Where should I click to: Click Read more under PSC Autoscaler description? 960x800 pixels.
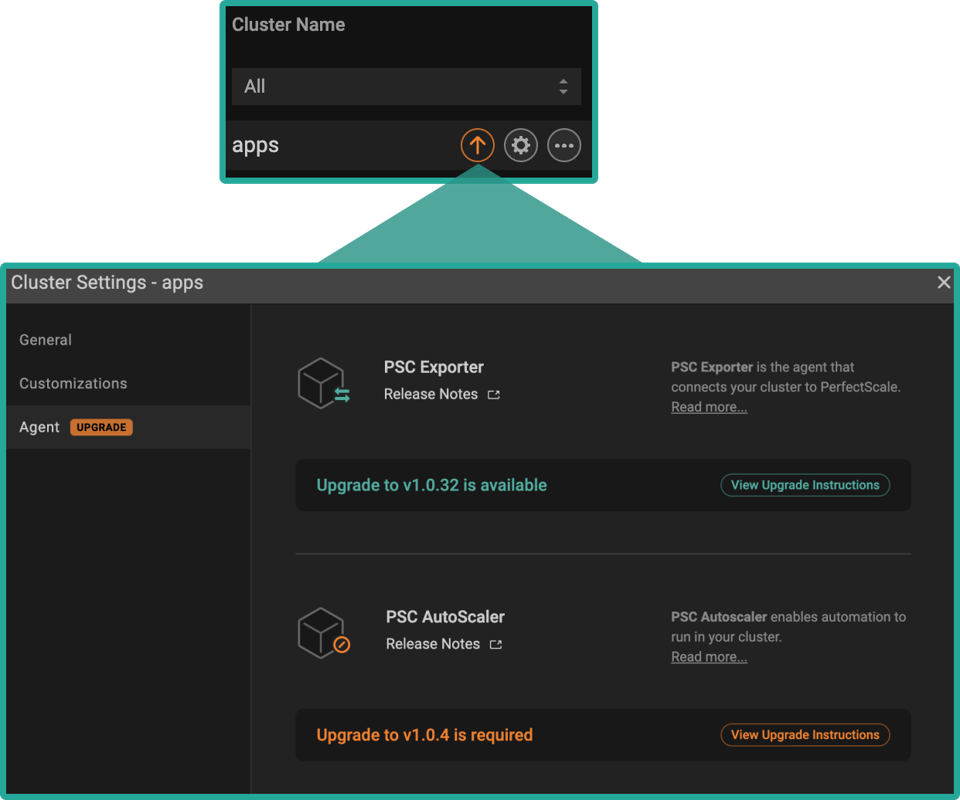709,657
